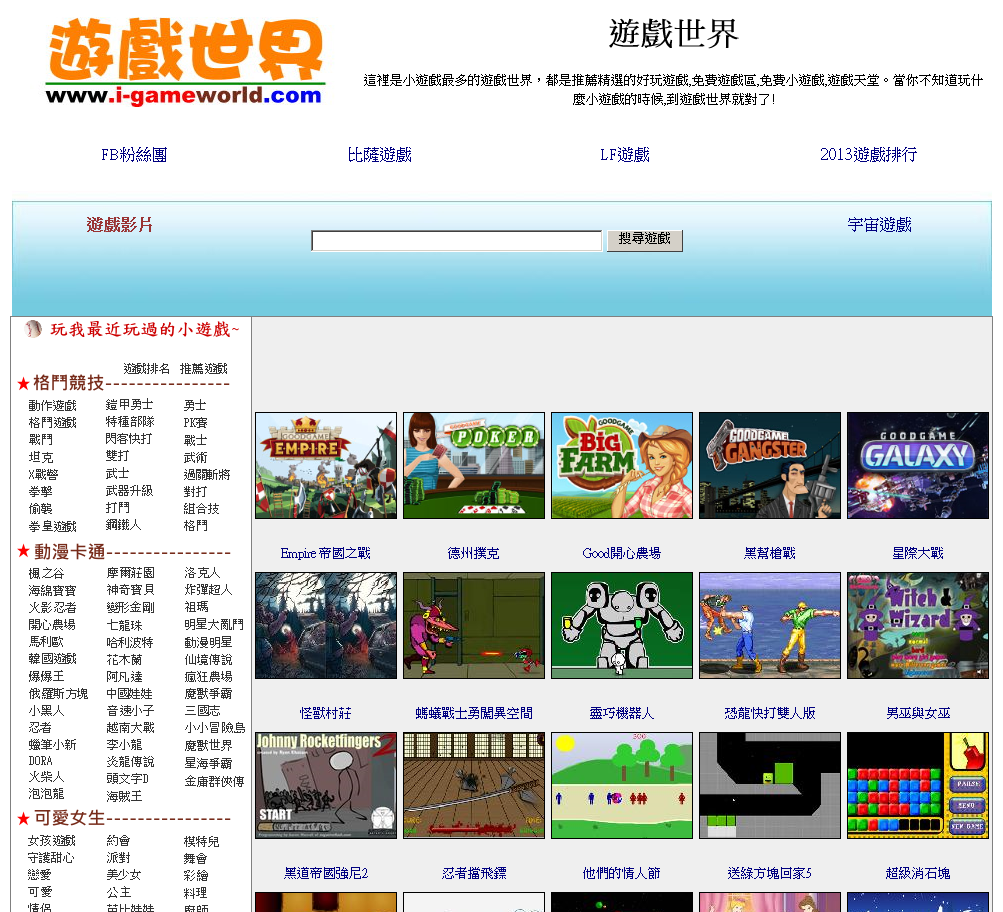Open the 女孩遊戲 category link
Image resolution: width=1003 pixels, height=912 pixels.
(x=52, y=840)
